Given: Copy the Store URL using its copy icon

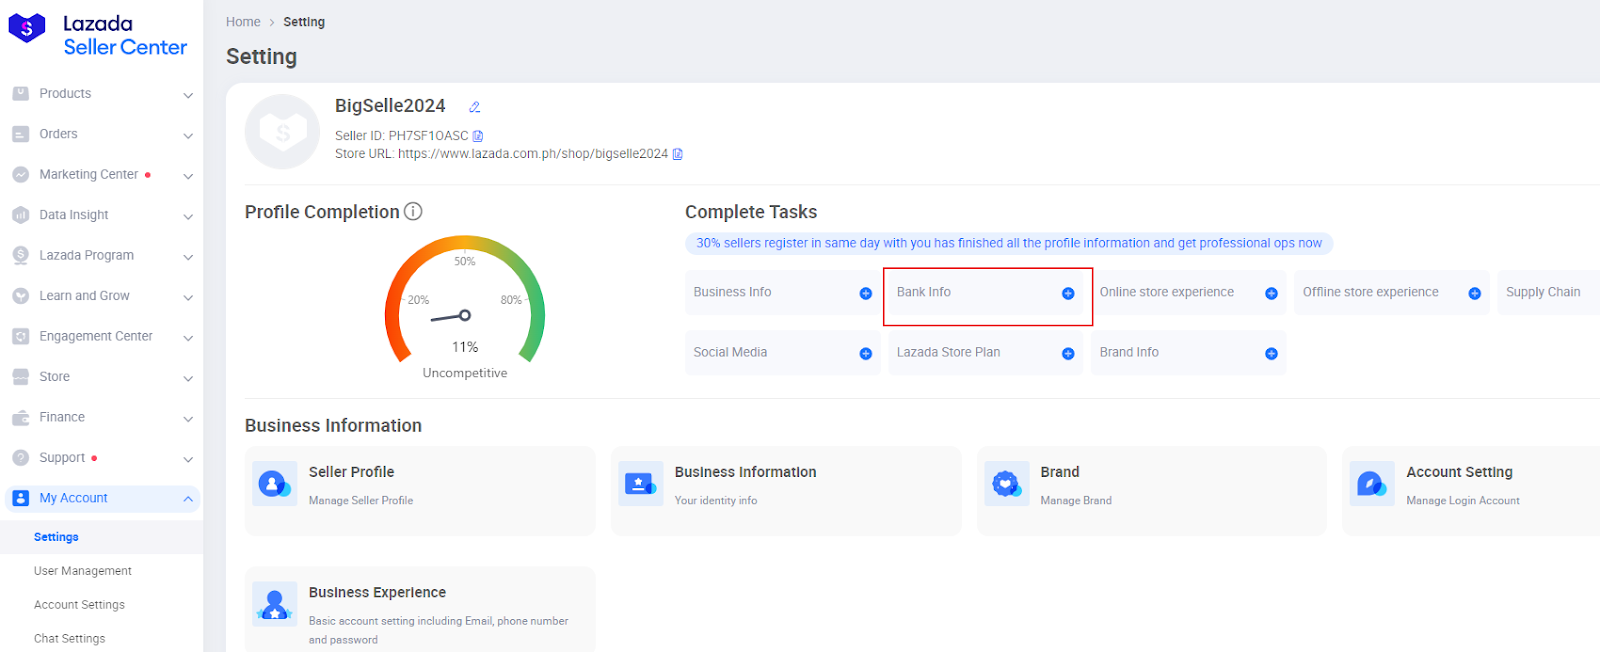Looking at the screenshot, I should (x=678, y=154).
